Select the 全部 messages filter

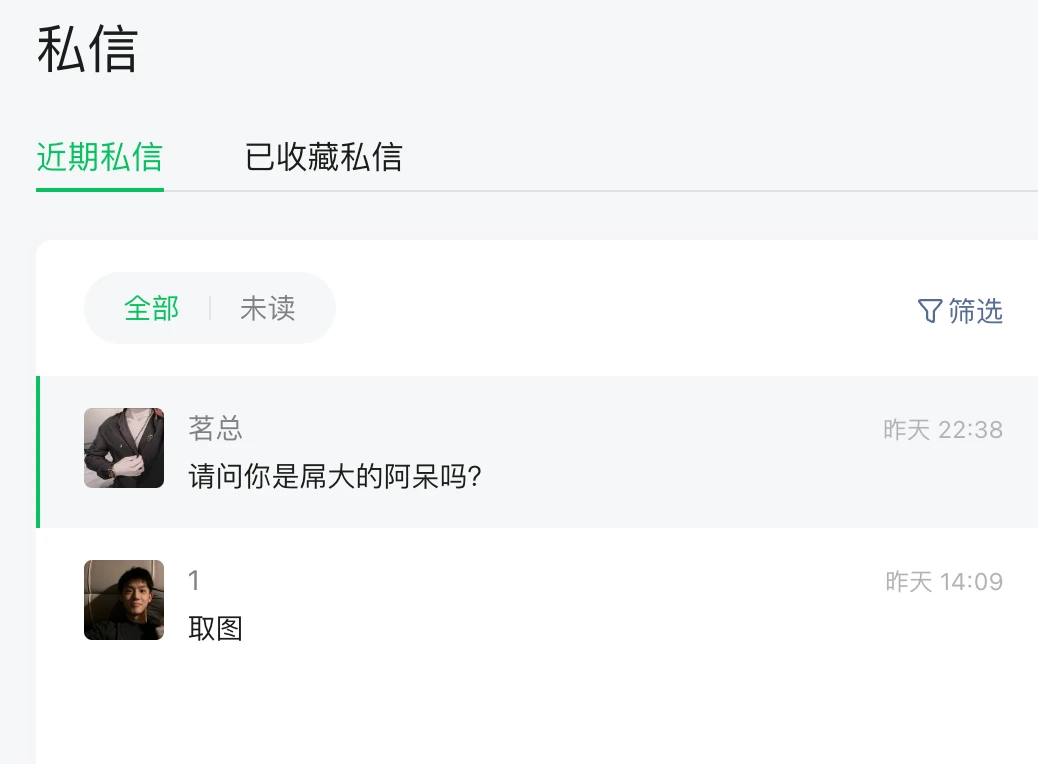pos(152,308)
